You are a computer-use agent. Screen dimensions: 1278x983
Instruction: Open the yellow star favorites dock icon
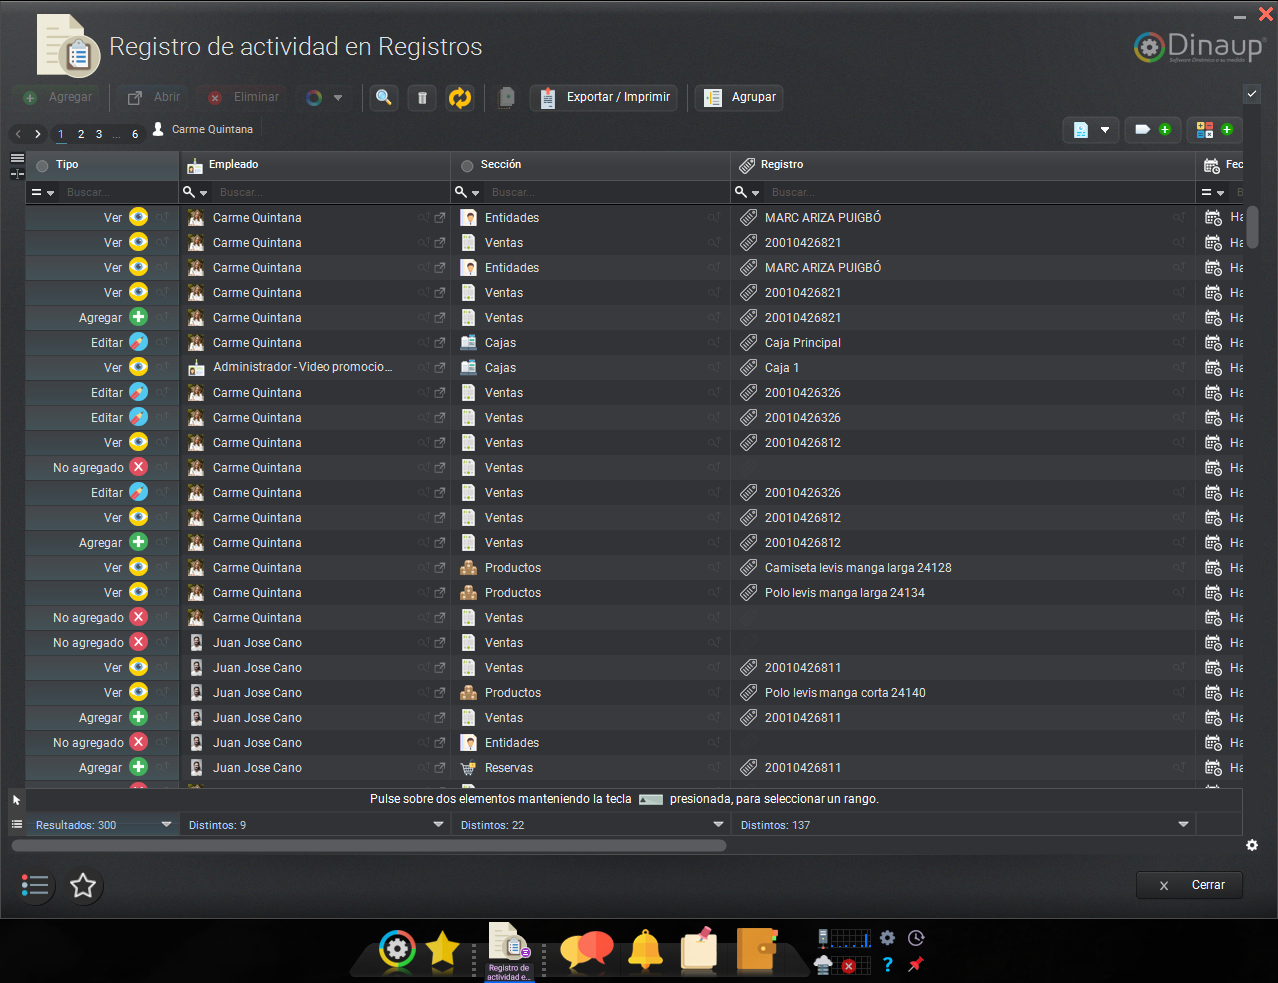point(442,949)
